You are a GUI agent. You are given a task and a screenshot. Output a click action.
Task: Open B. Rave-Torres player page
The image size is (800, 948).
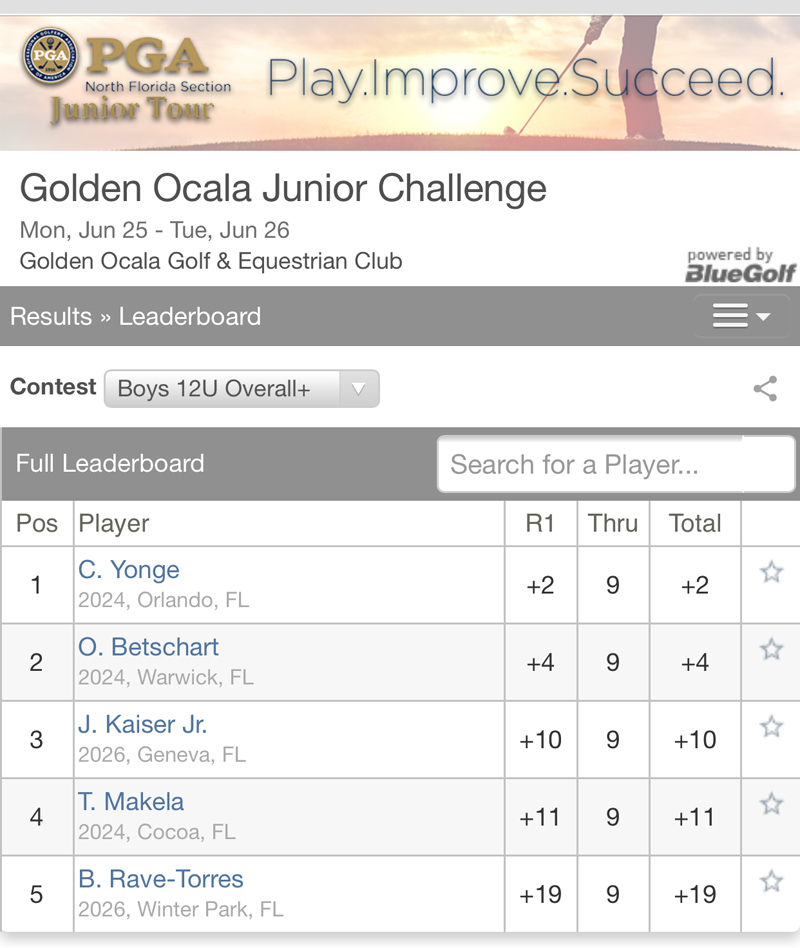(161, 879)
